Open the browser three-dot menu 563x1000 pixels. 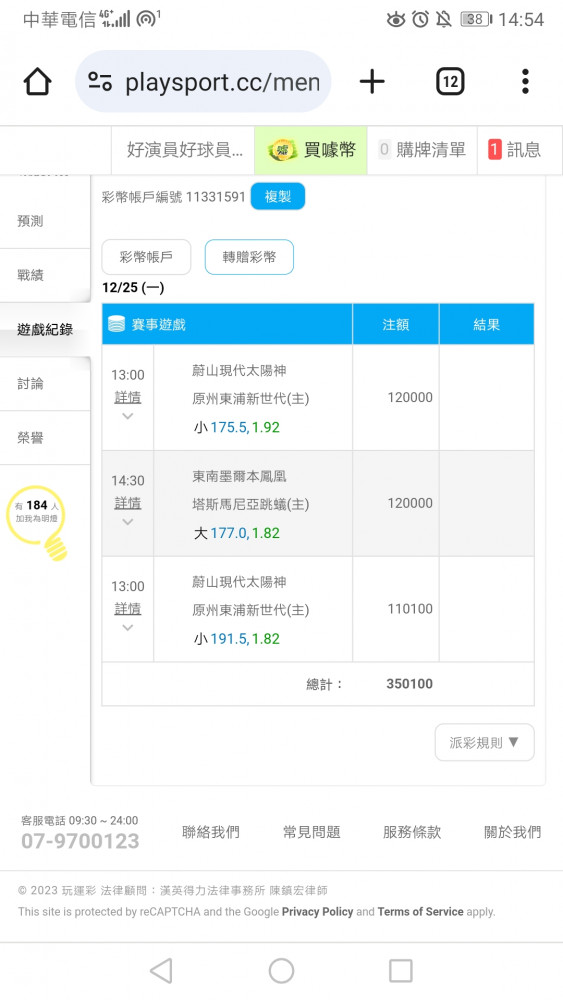point(525,82)
